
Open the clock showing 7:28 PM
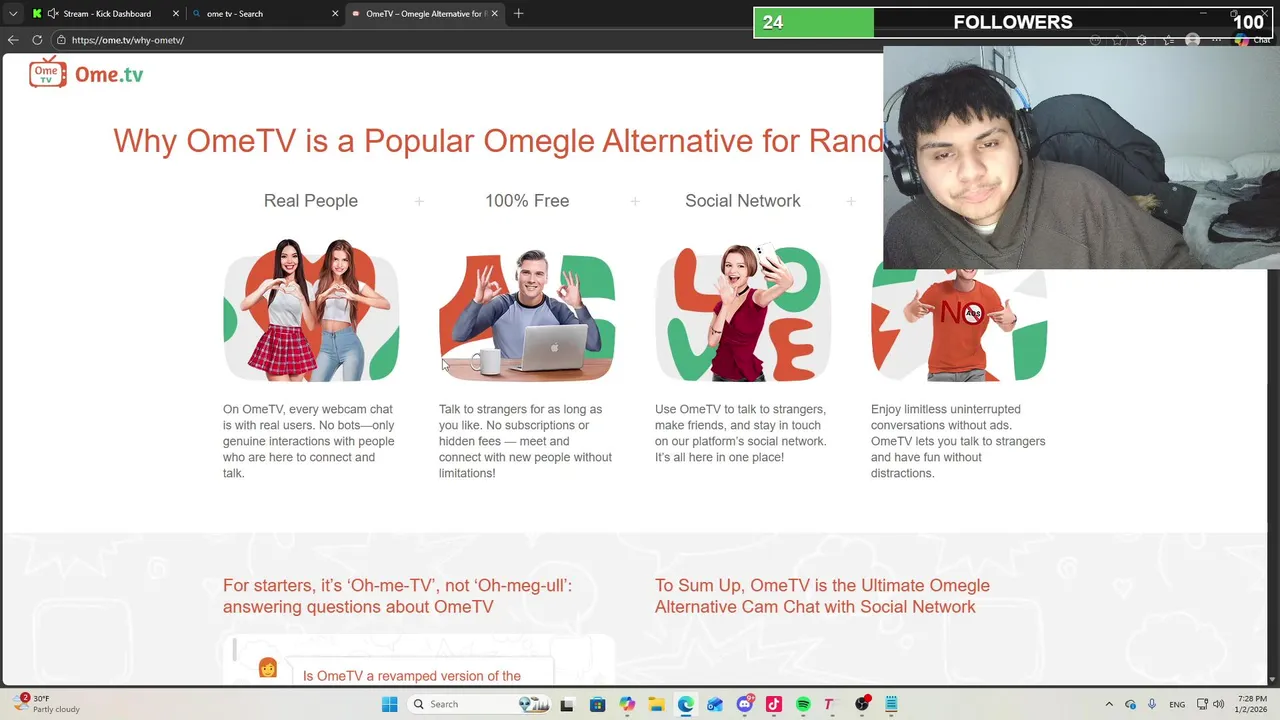coord(1253,704)
